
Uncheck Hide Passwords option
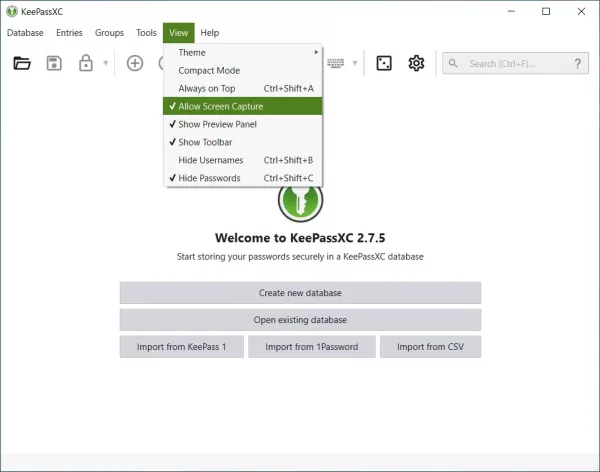pos(243,178)
